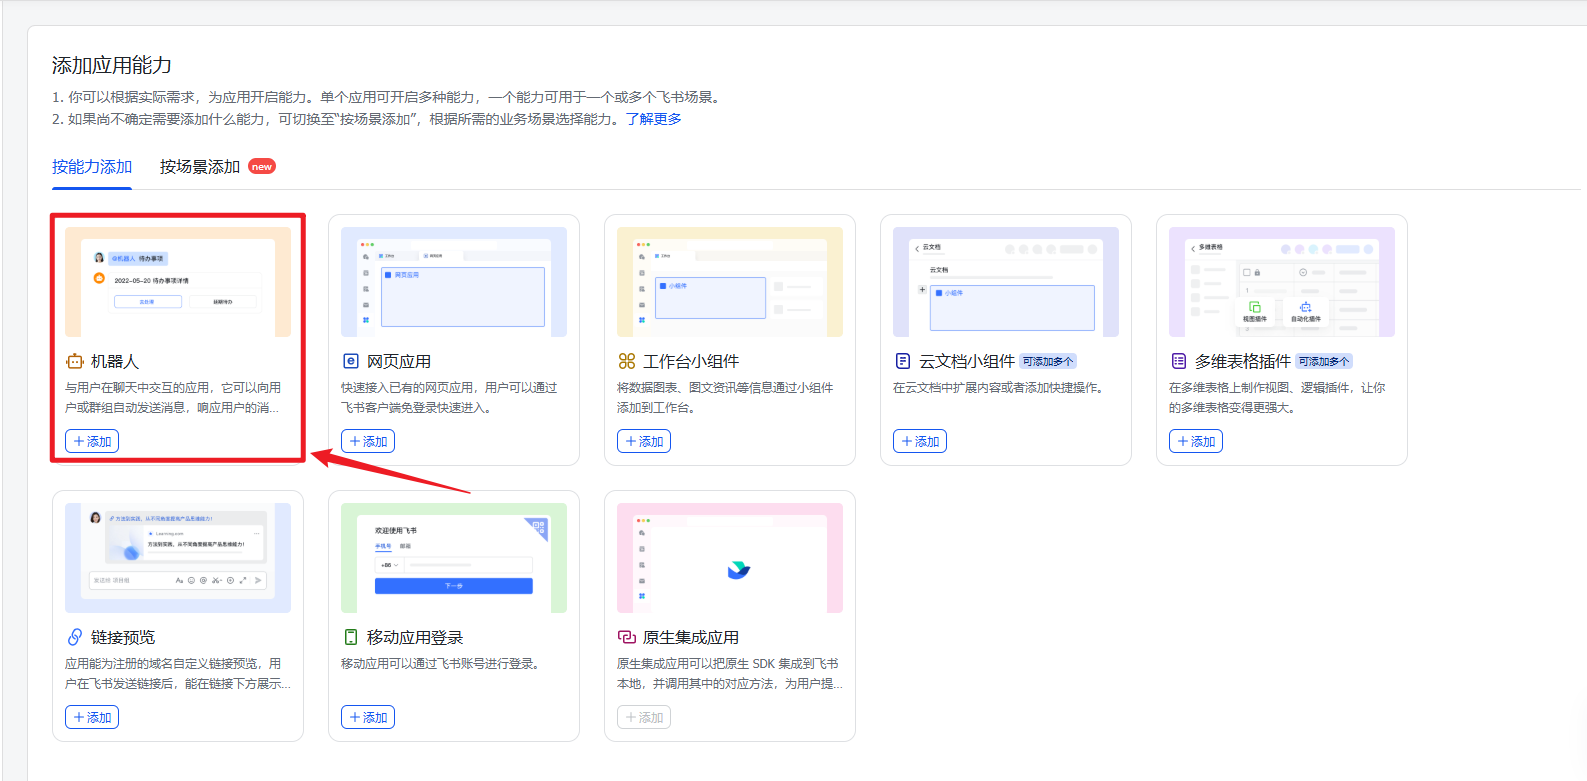Add the 云文档小组件 capability
1587x781 pixels.
920,441
